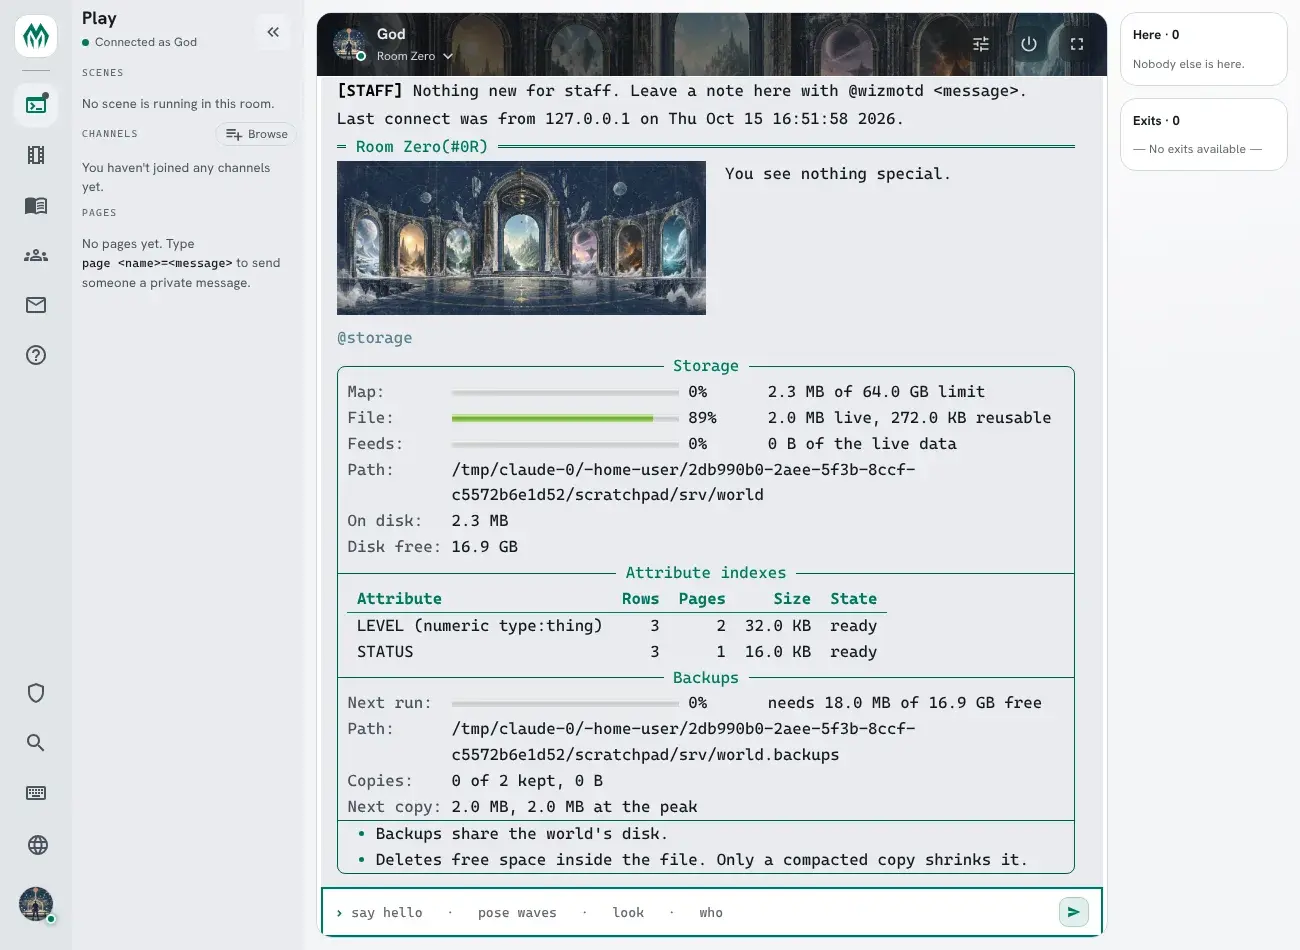Screen dimensions: 1300x950
Task: Click the Feeds usage progress bar
Action: click(565, 444)
